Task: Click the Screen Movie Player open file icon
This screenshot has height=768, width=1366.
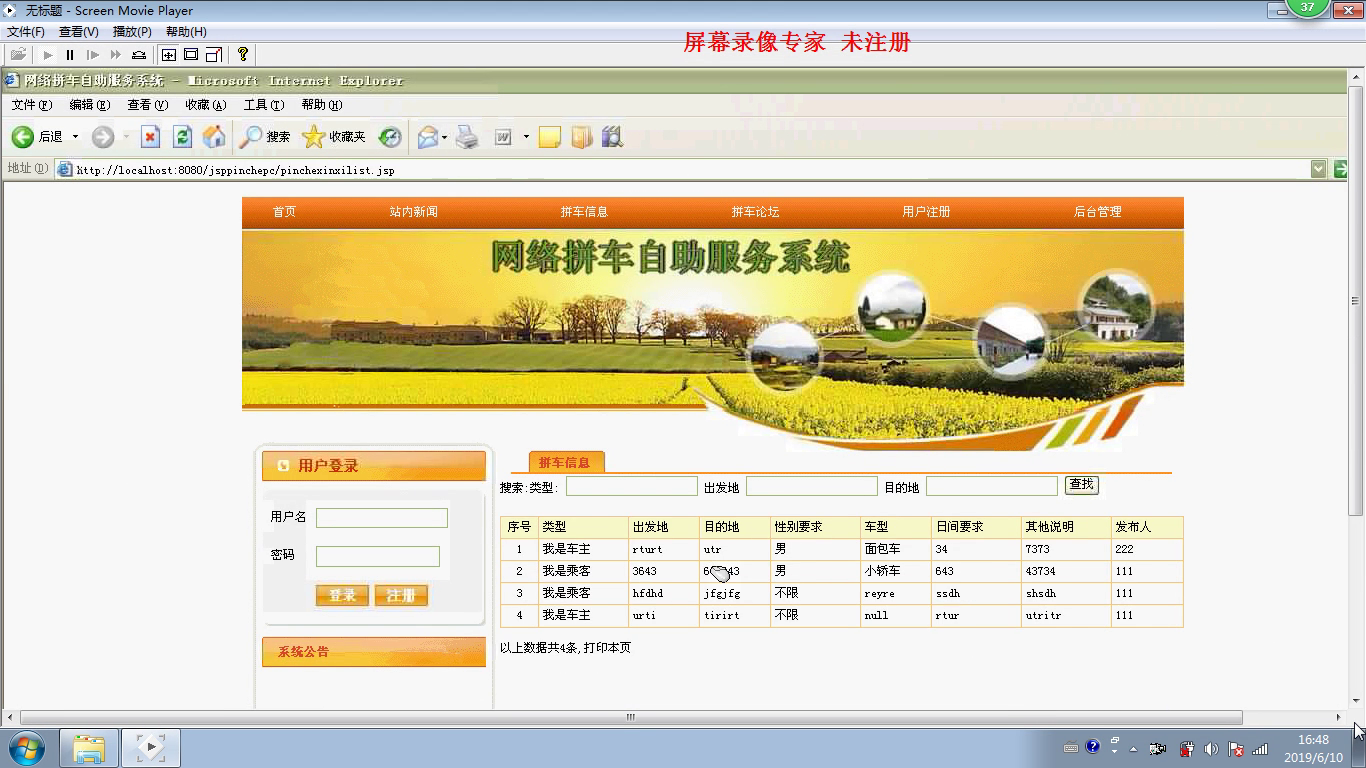Action: tap(18, 55)
